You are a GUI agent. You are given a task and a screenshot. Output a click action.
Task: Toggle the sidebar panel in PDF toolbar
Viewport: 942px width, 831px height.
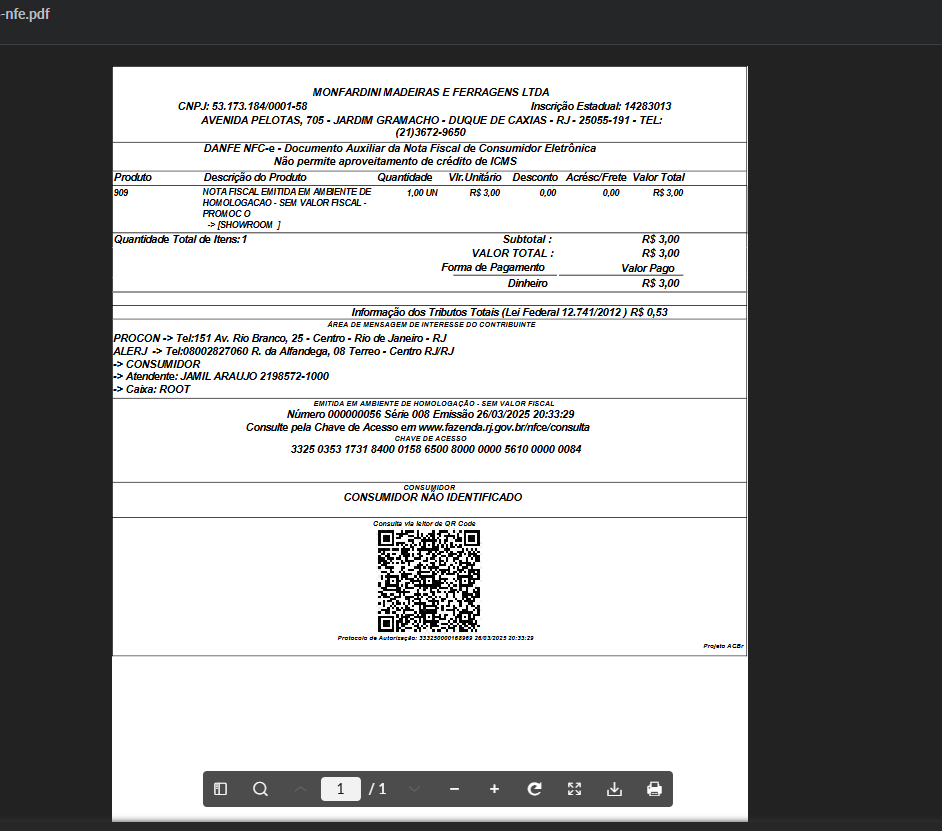pyautogui.click(x=220, y=789)
